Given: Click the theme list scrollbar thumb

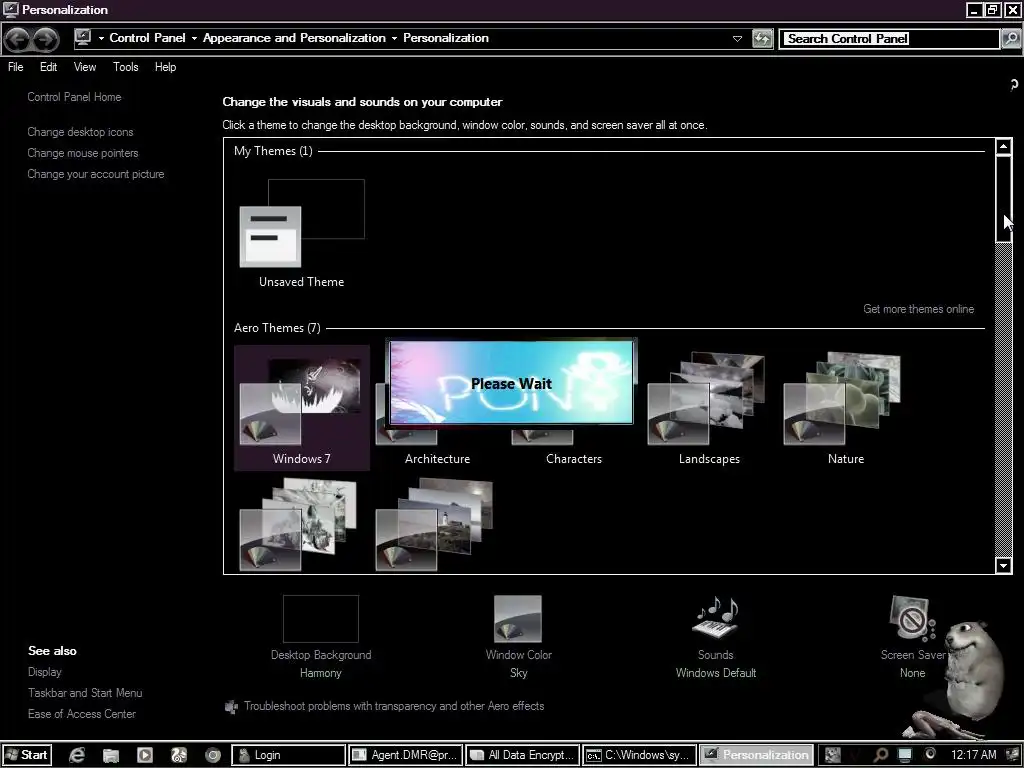Looking at the screenshot, I should [x=1004, y=199].
